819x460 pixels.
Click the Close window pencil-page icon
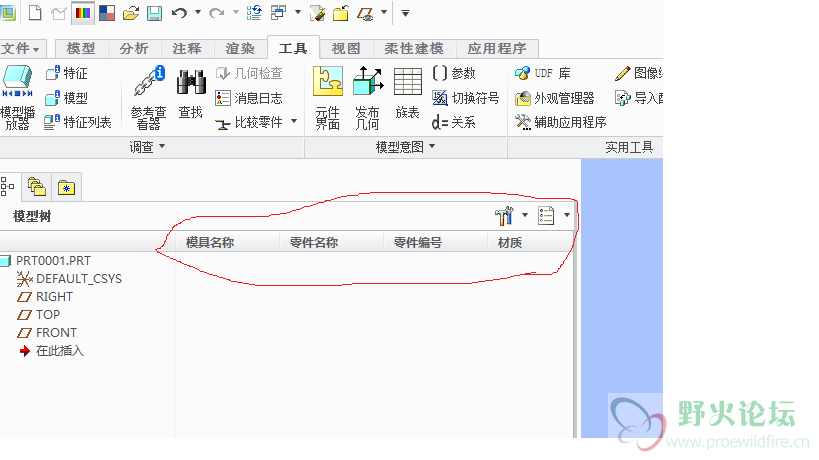click(317, 13)
